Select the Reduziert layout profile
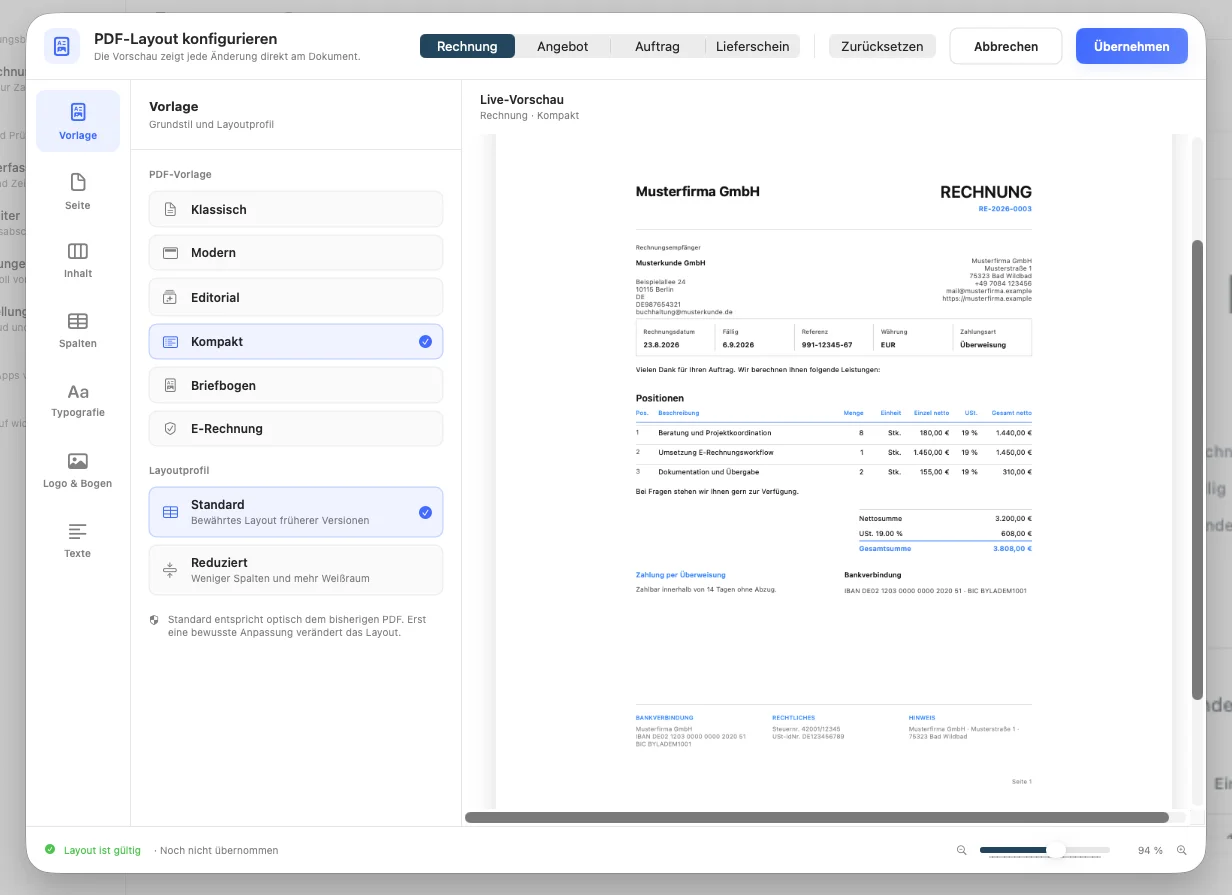This screenshot has width=1232, height=895. click(x=296, y=570)
